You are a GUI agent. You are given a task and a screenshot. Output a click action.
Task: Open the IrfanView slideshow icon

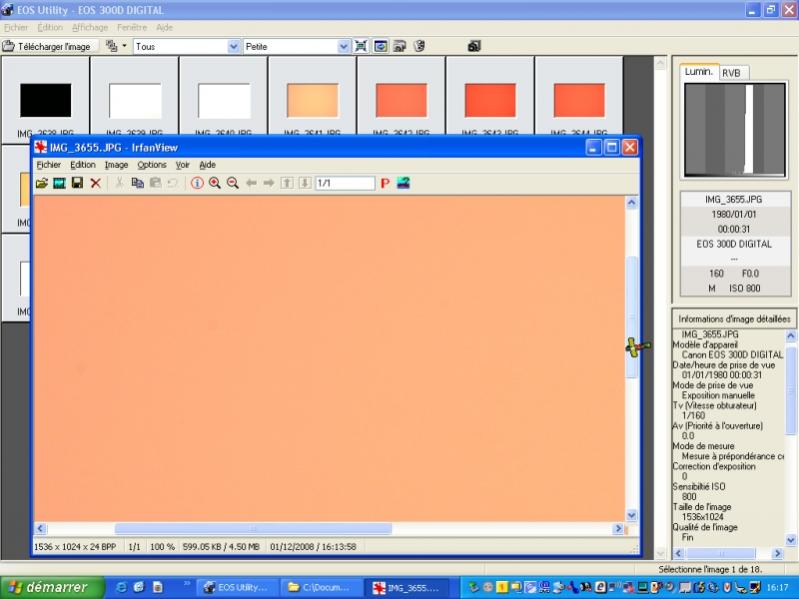(60, 183)
